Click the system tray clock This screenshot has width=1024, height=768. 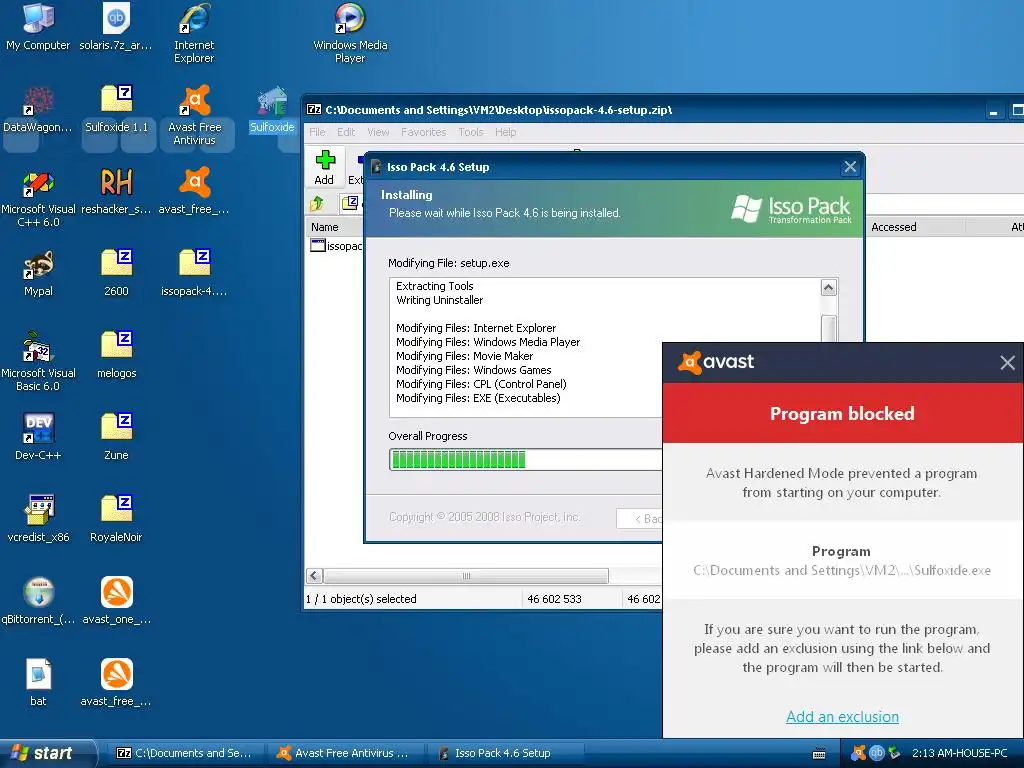[x=959, y=753]
